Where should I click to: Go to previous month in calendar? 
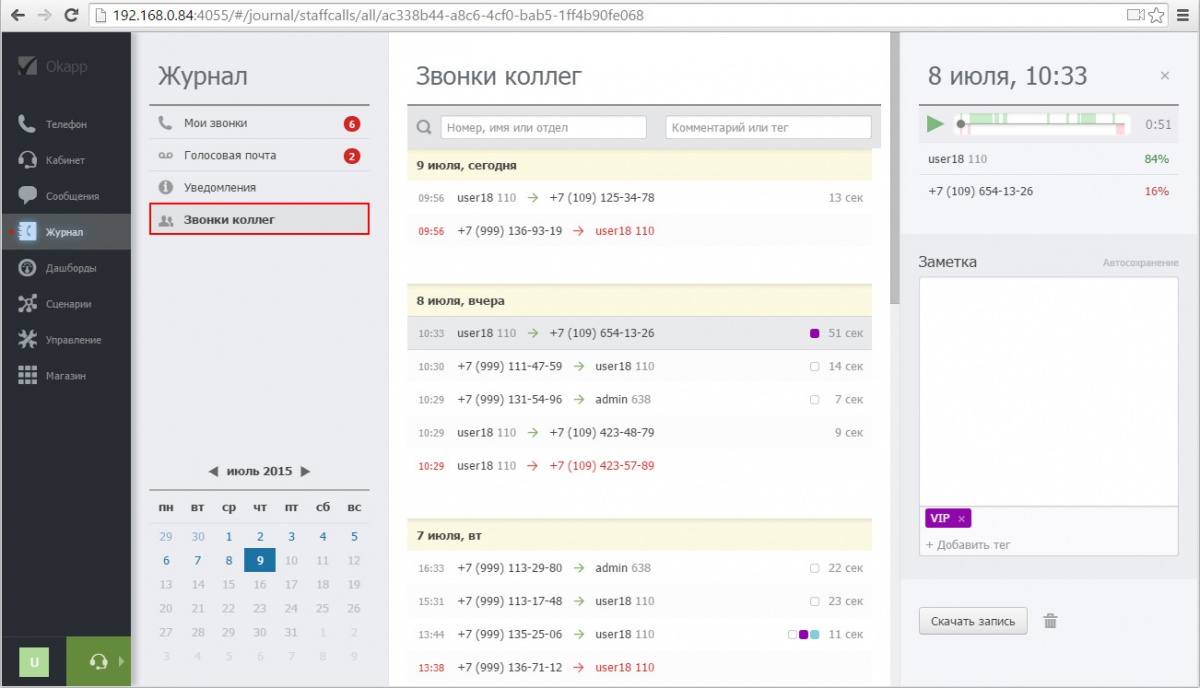click(x=213, y=471)
